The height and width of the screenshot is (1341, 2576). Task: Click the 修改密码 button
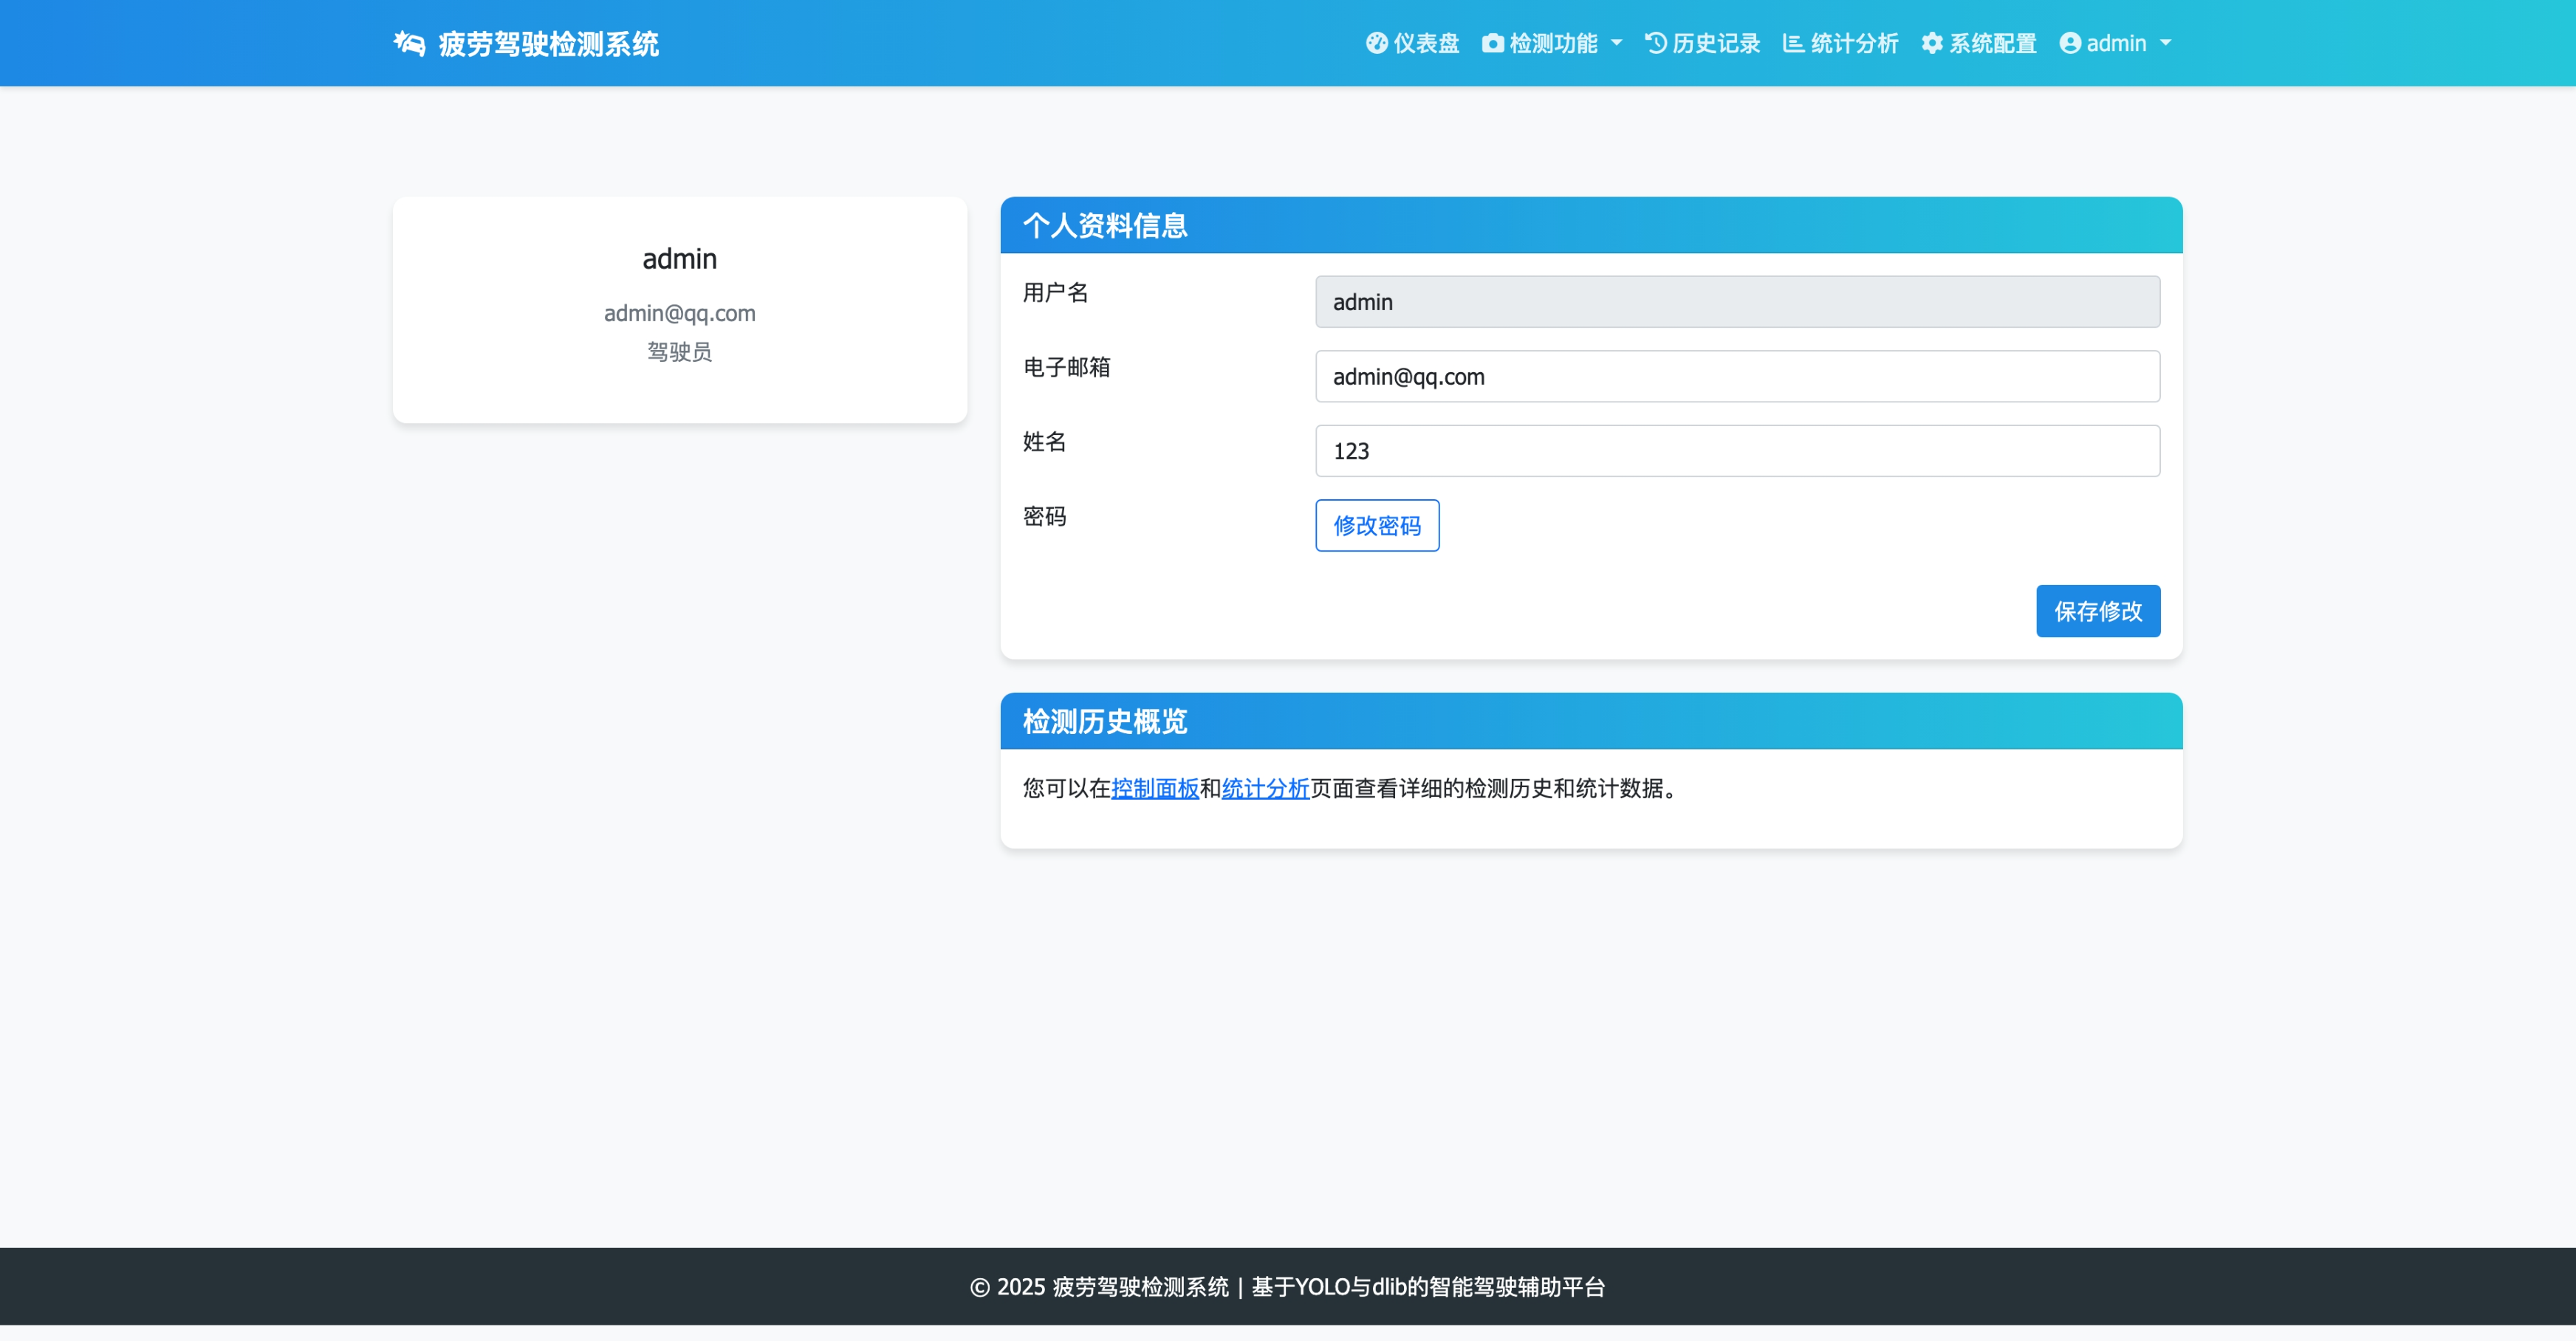click(x=1377, y=525)
